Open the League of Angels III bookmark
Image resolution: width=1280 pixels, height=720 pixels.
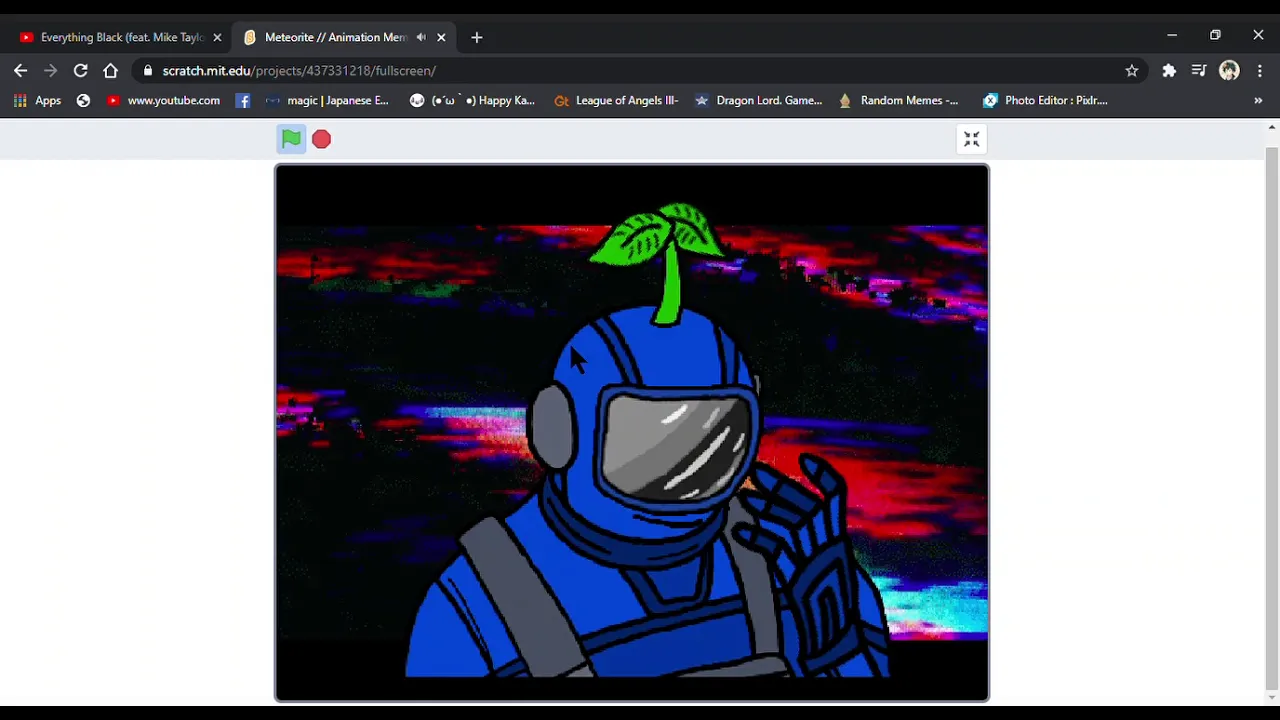(x=616, y=100)
